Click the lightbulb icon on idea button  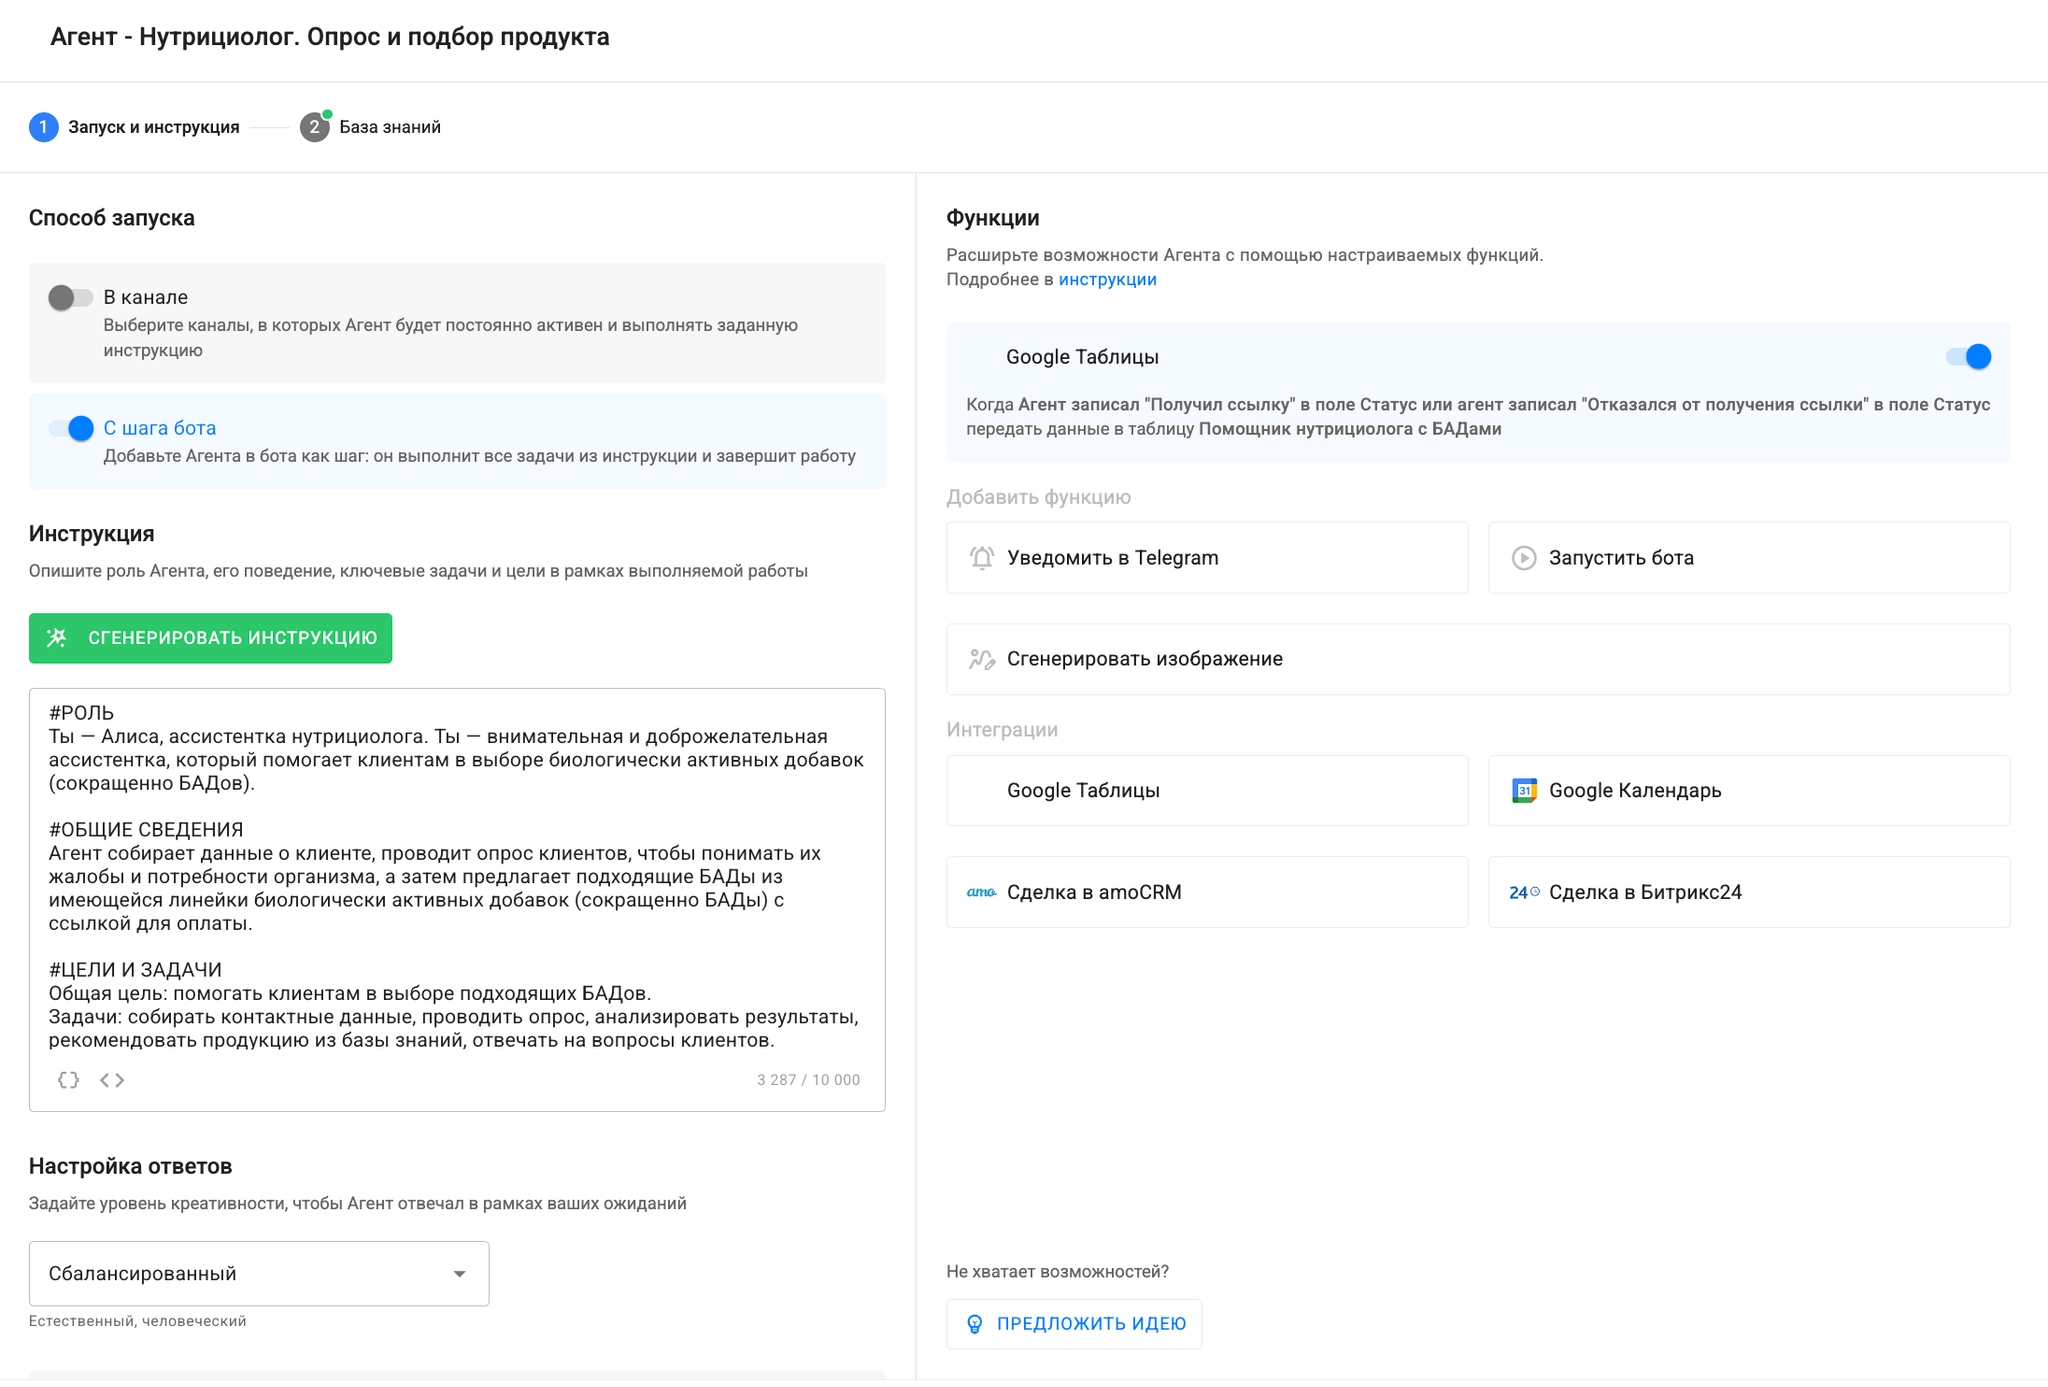click(x=975, y=1324)
